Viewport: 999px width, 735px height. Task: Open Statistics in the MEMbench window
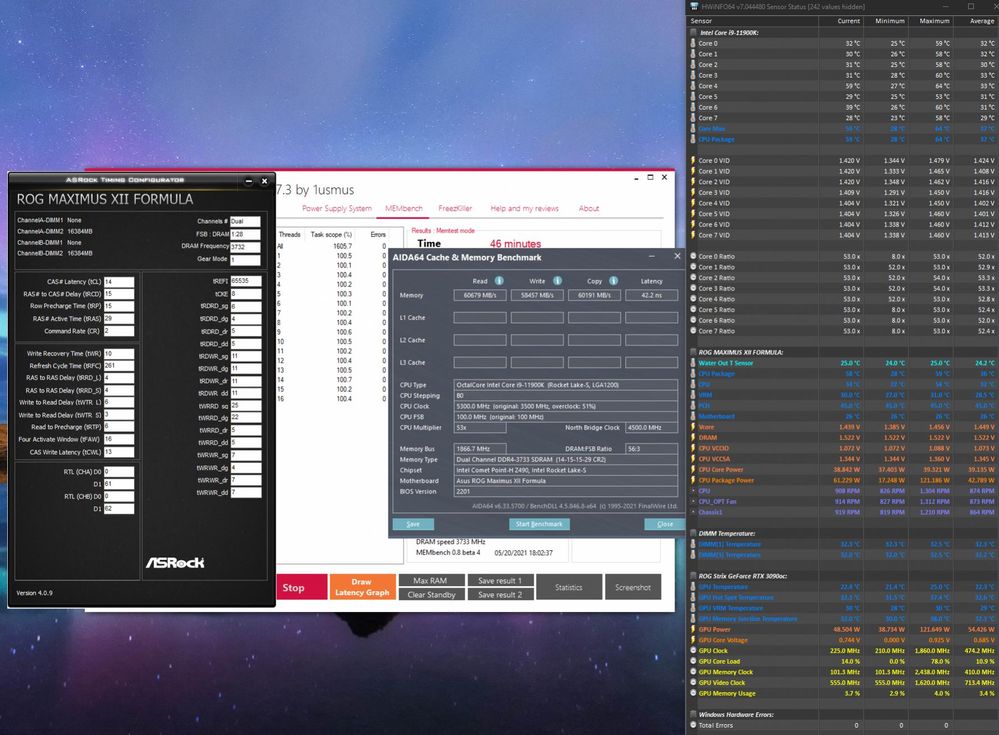click(x=569, y=587)
